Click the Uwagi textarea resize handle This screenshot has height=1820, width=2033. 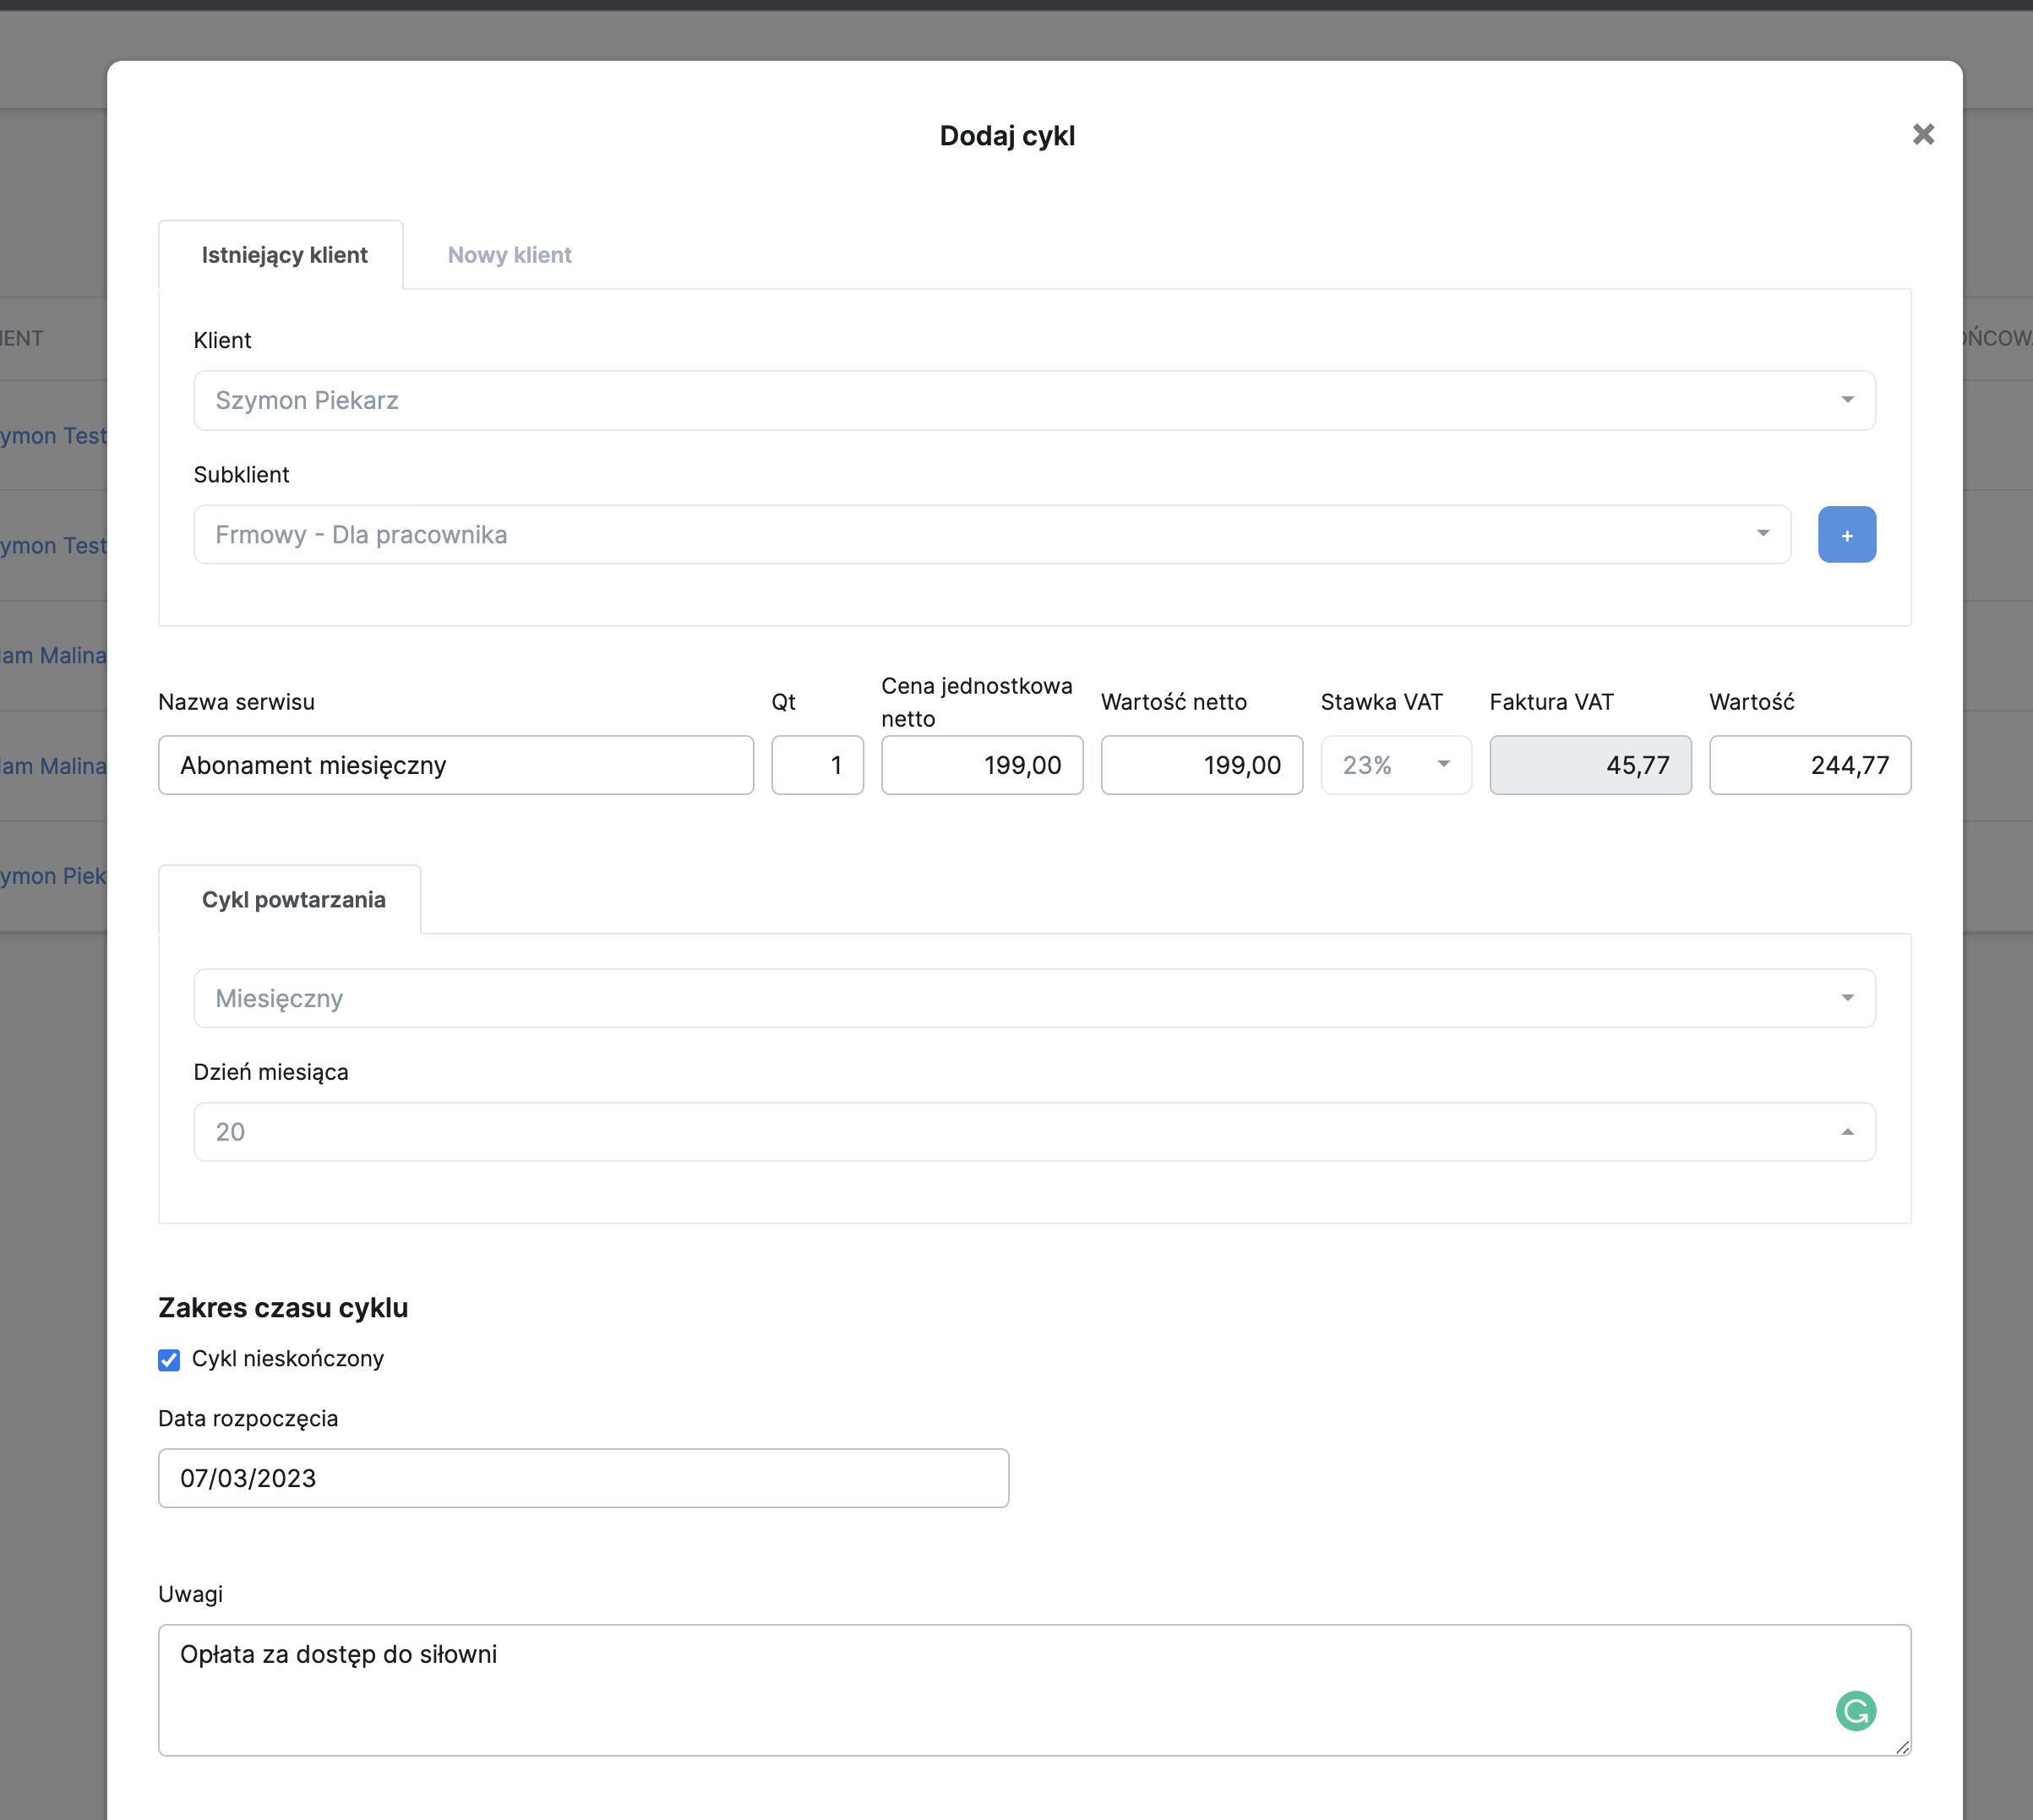click(1901, 1747)
